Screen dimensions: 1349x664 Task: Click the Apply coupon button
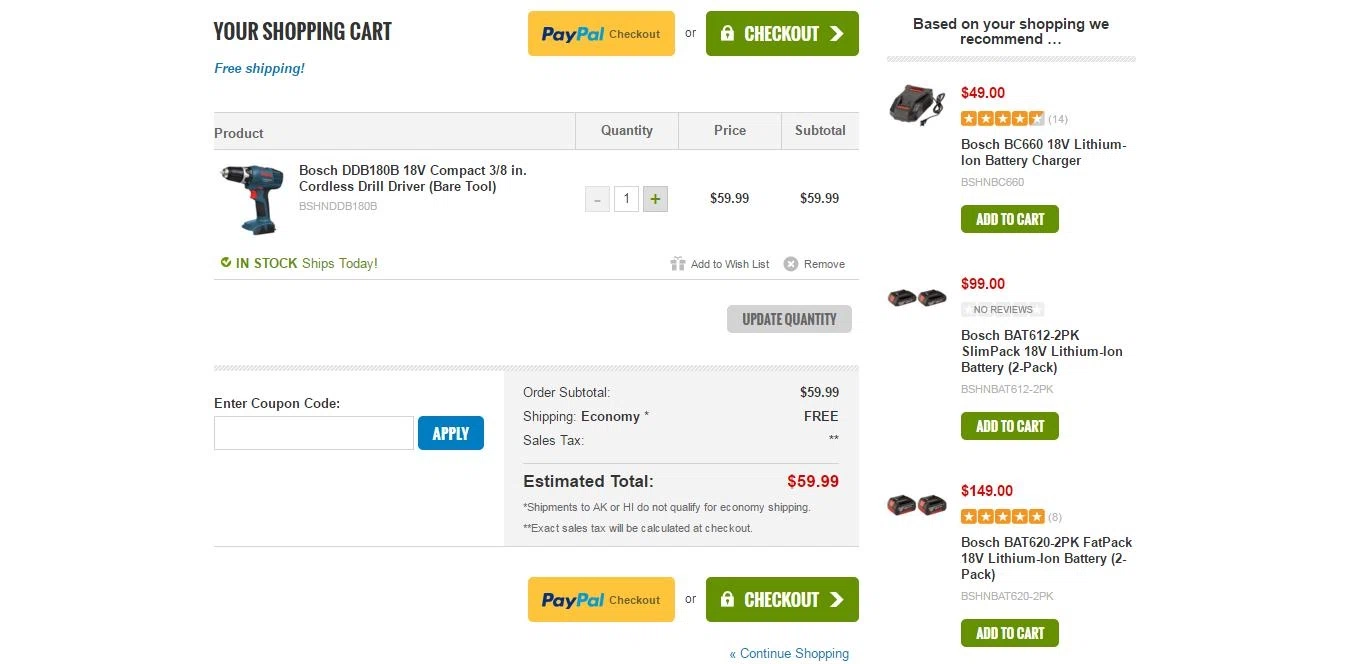[451, 433]
